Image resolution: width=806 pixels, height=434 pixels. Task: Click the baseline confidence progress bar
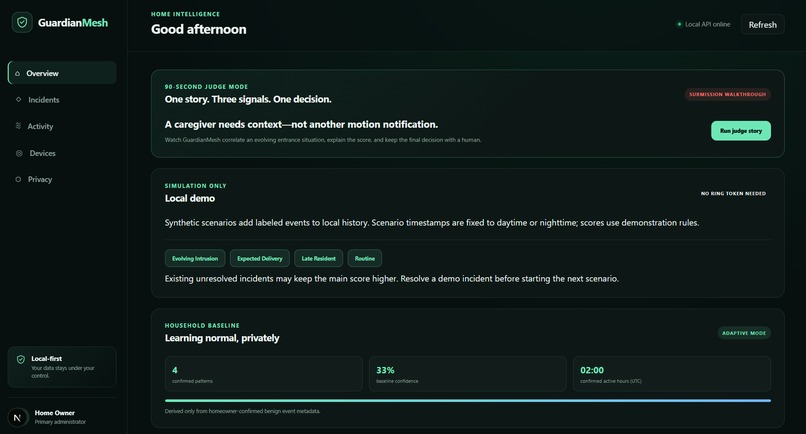coord(468,401)
